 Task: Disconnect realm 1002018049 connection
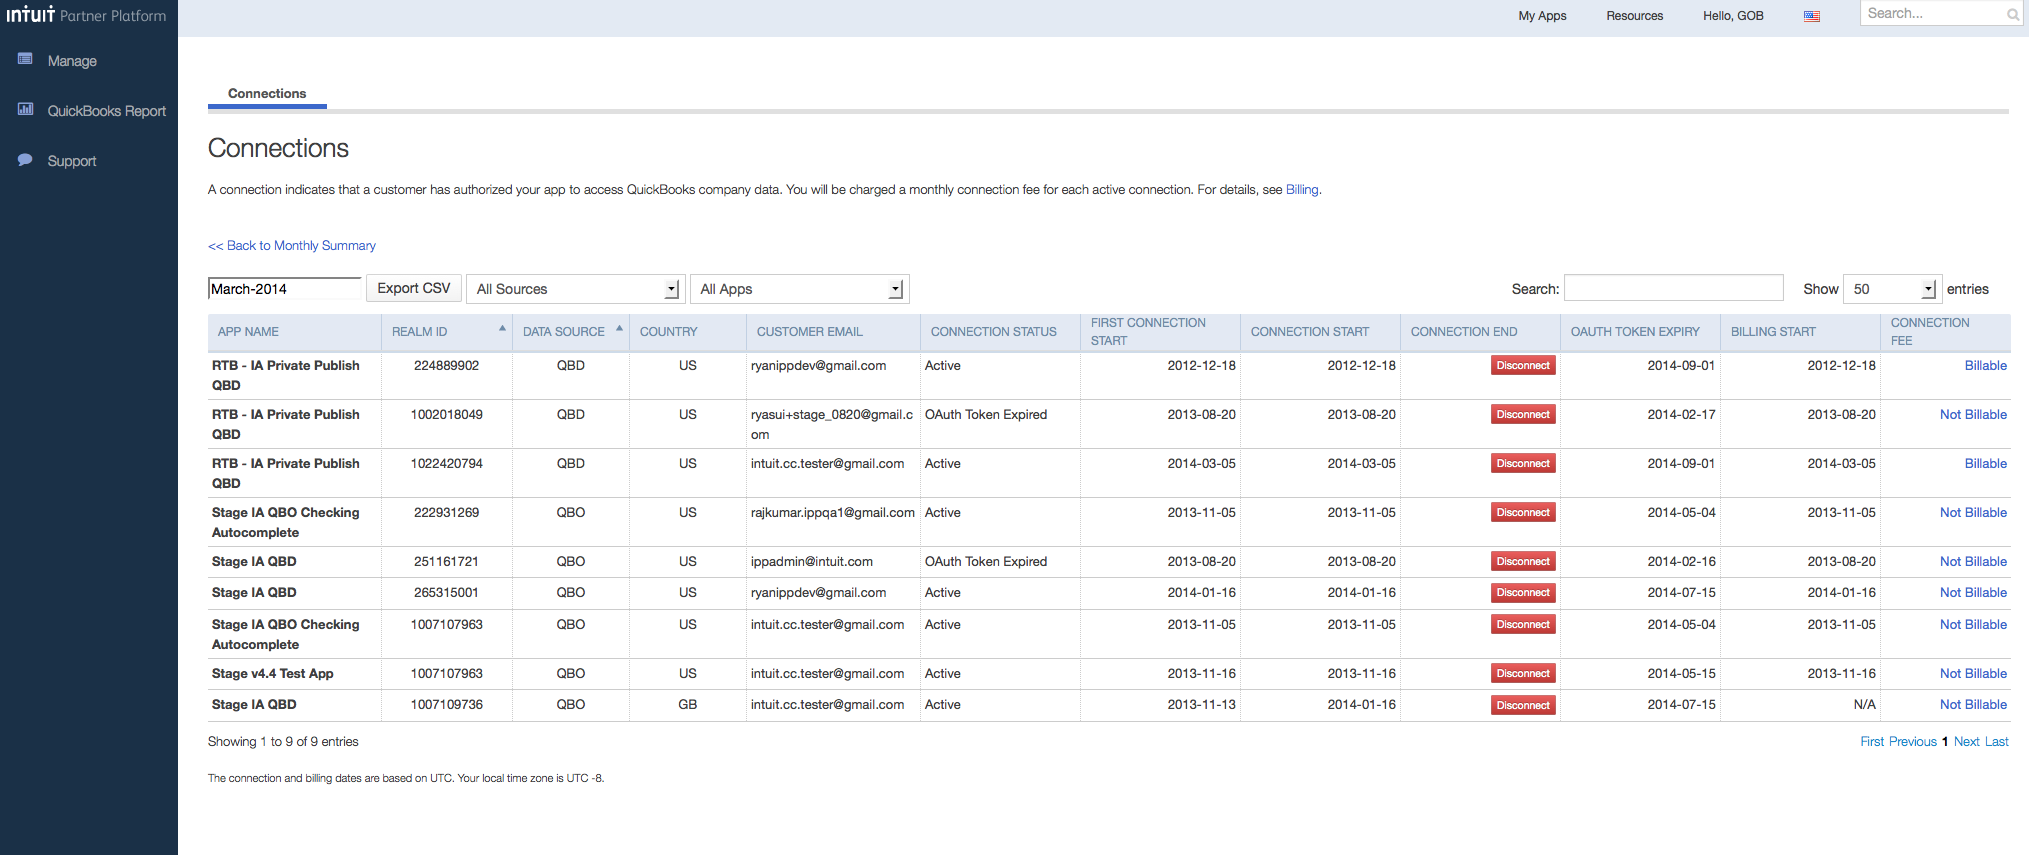[1523, 415]
